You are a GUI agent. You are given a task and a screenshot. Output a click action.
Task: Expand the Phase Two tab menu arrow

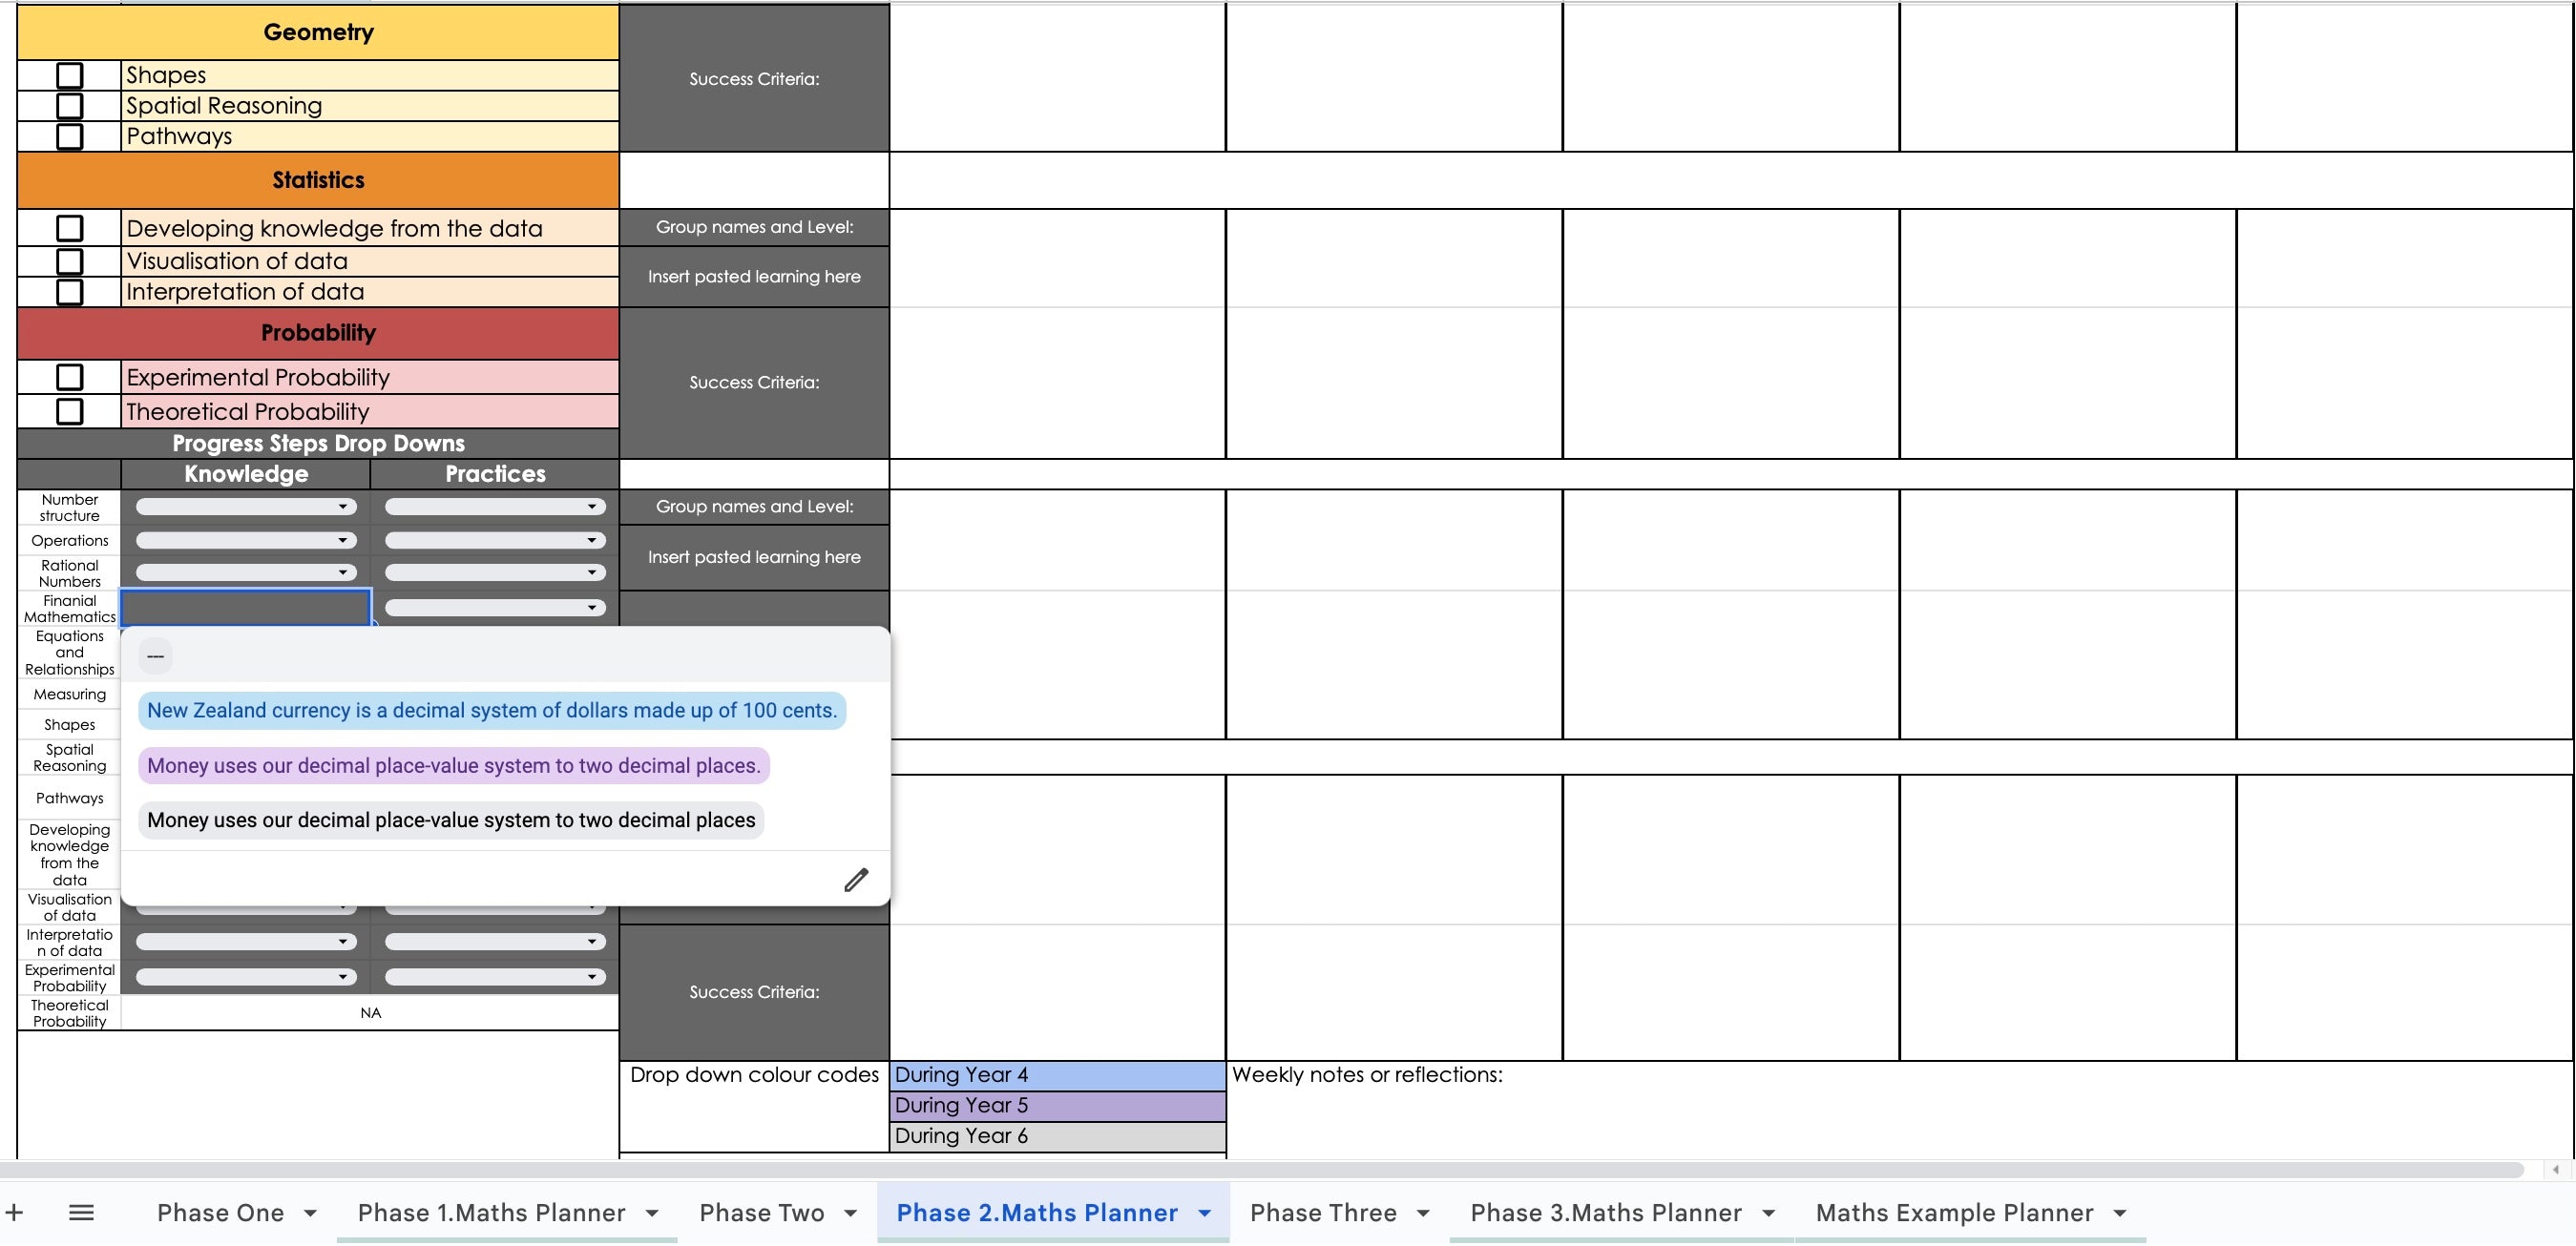coord(849,1212)
